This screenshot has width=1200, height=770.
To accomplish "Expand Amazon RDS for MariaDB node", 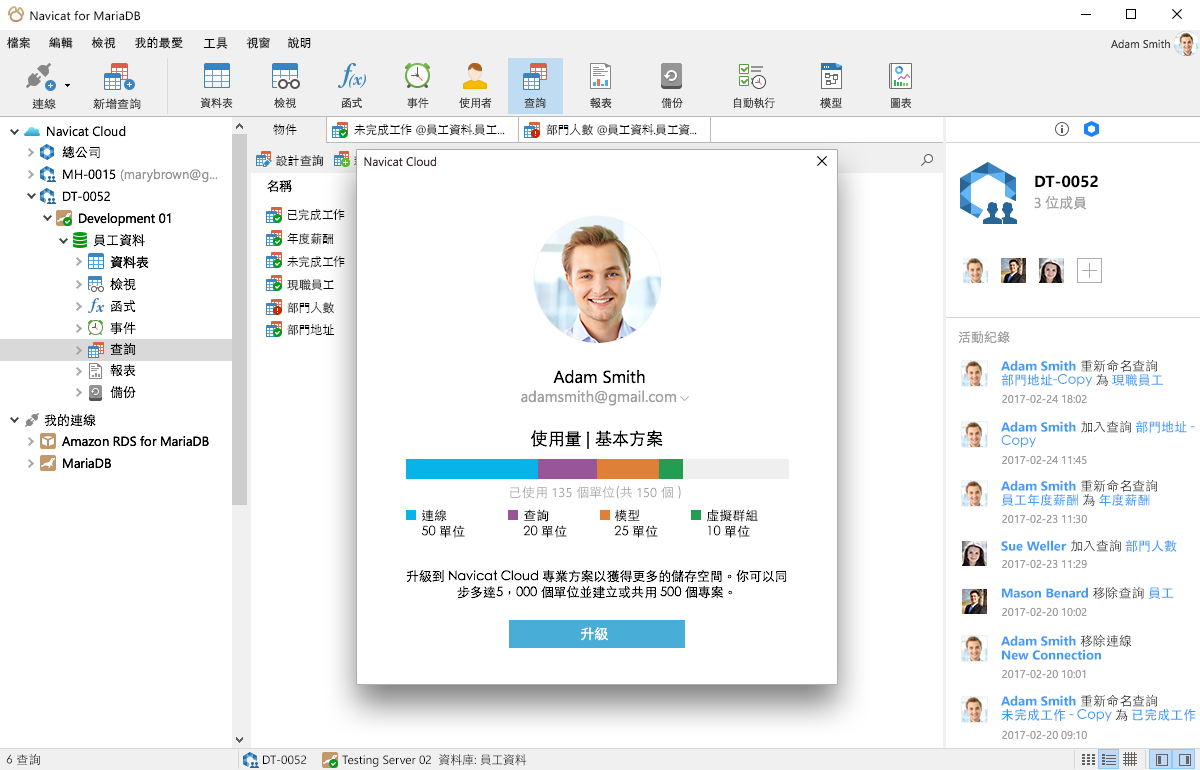I will click(30, 442).
